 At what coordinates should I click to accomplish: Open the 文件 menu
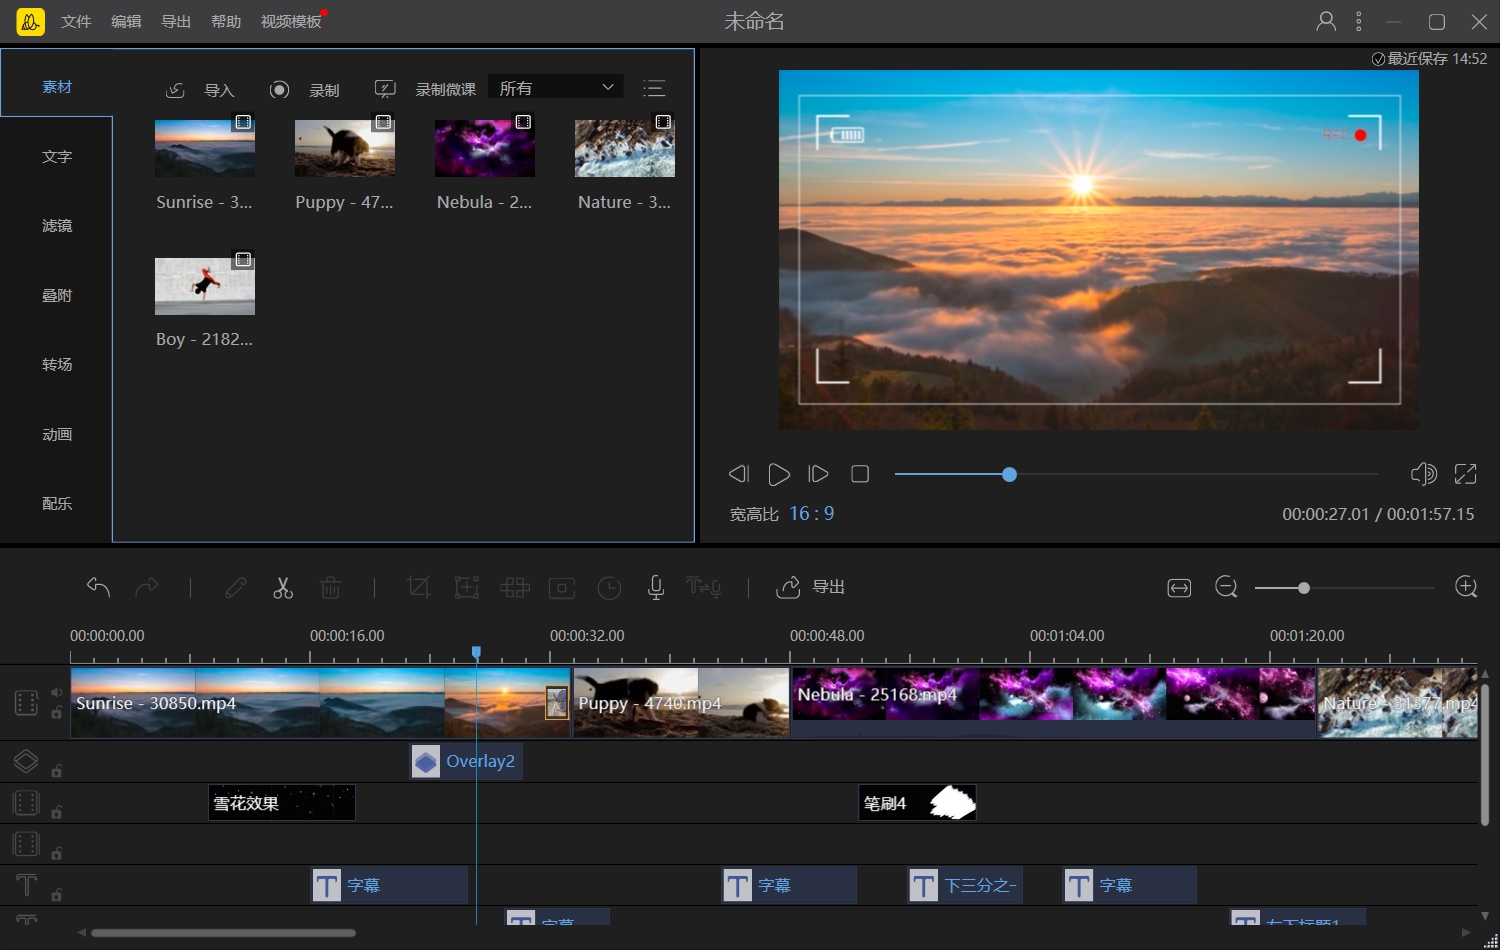pyautogui.click(x=76, y=21)
